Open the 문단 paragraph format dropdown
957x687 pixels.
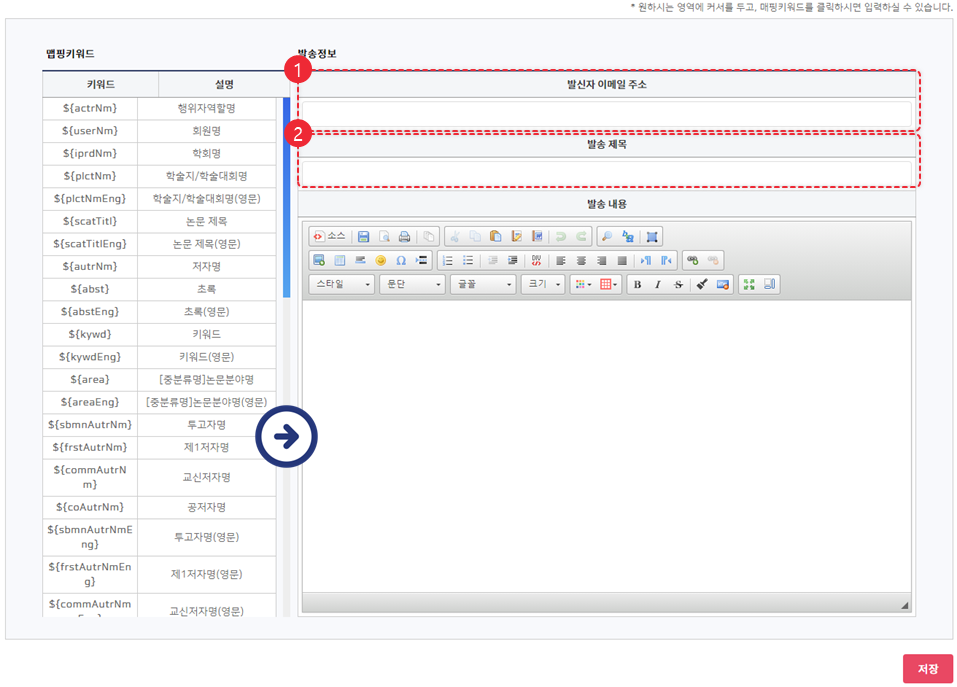tap(412, 285)
